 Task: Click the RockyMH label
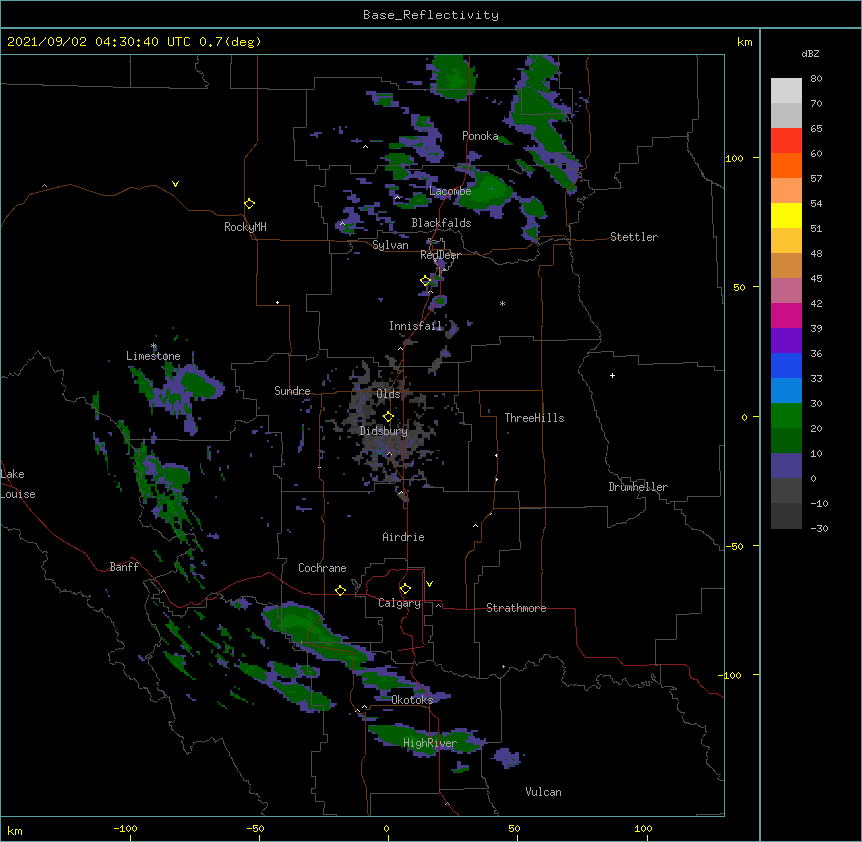click(245, 227)
